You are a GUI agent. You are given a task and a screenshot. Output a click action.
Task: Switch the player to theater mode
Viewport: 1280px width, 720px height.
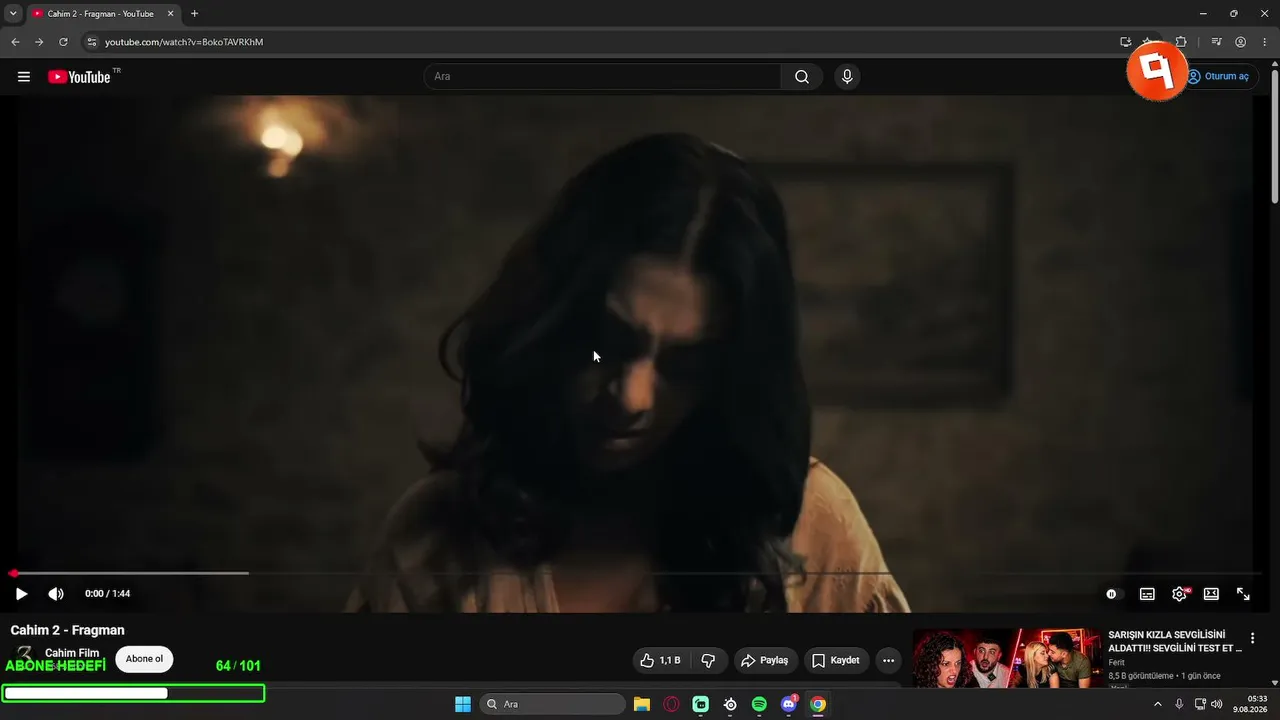click(x=1211, y=594)
